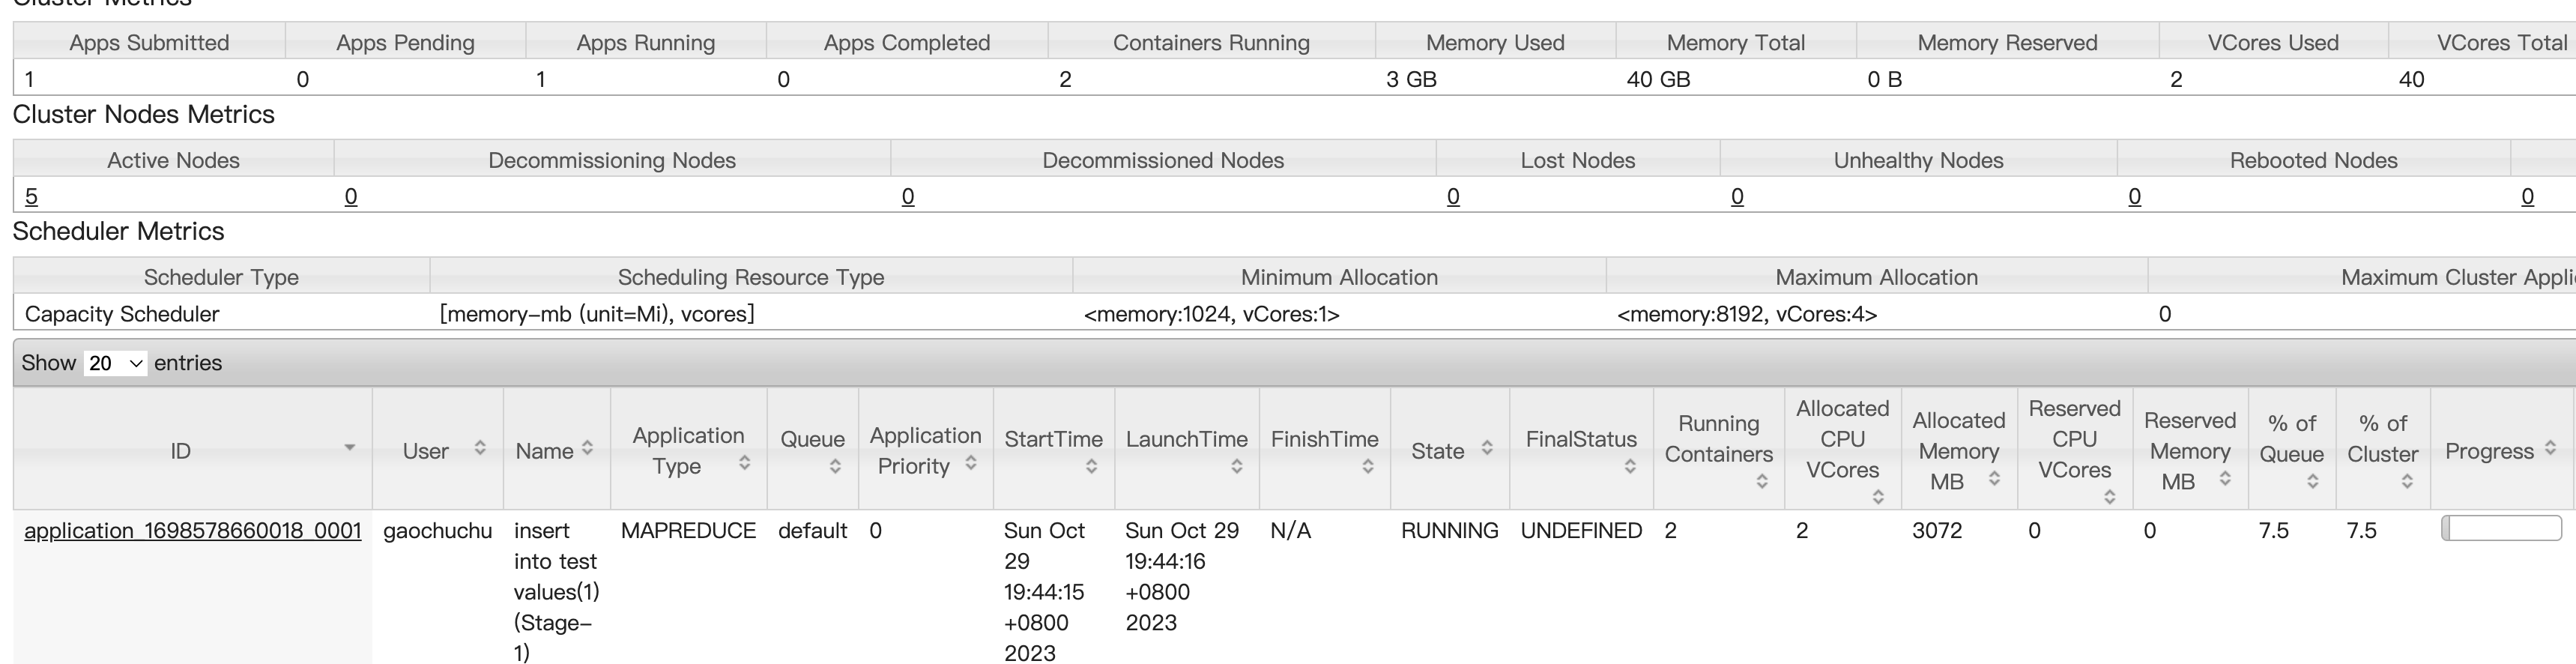Select the VCores Total 40 value
2576x664 pixels.
coord(2411,79)
